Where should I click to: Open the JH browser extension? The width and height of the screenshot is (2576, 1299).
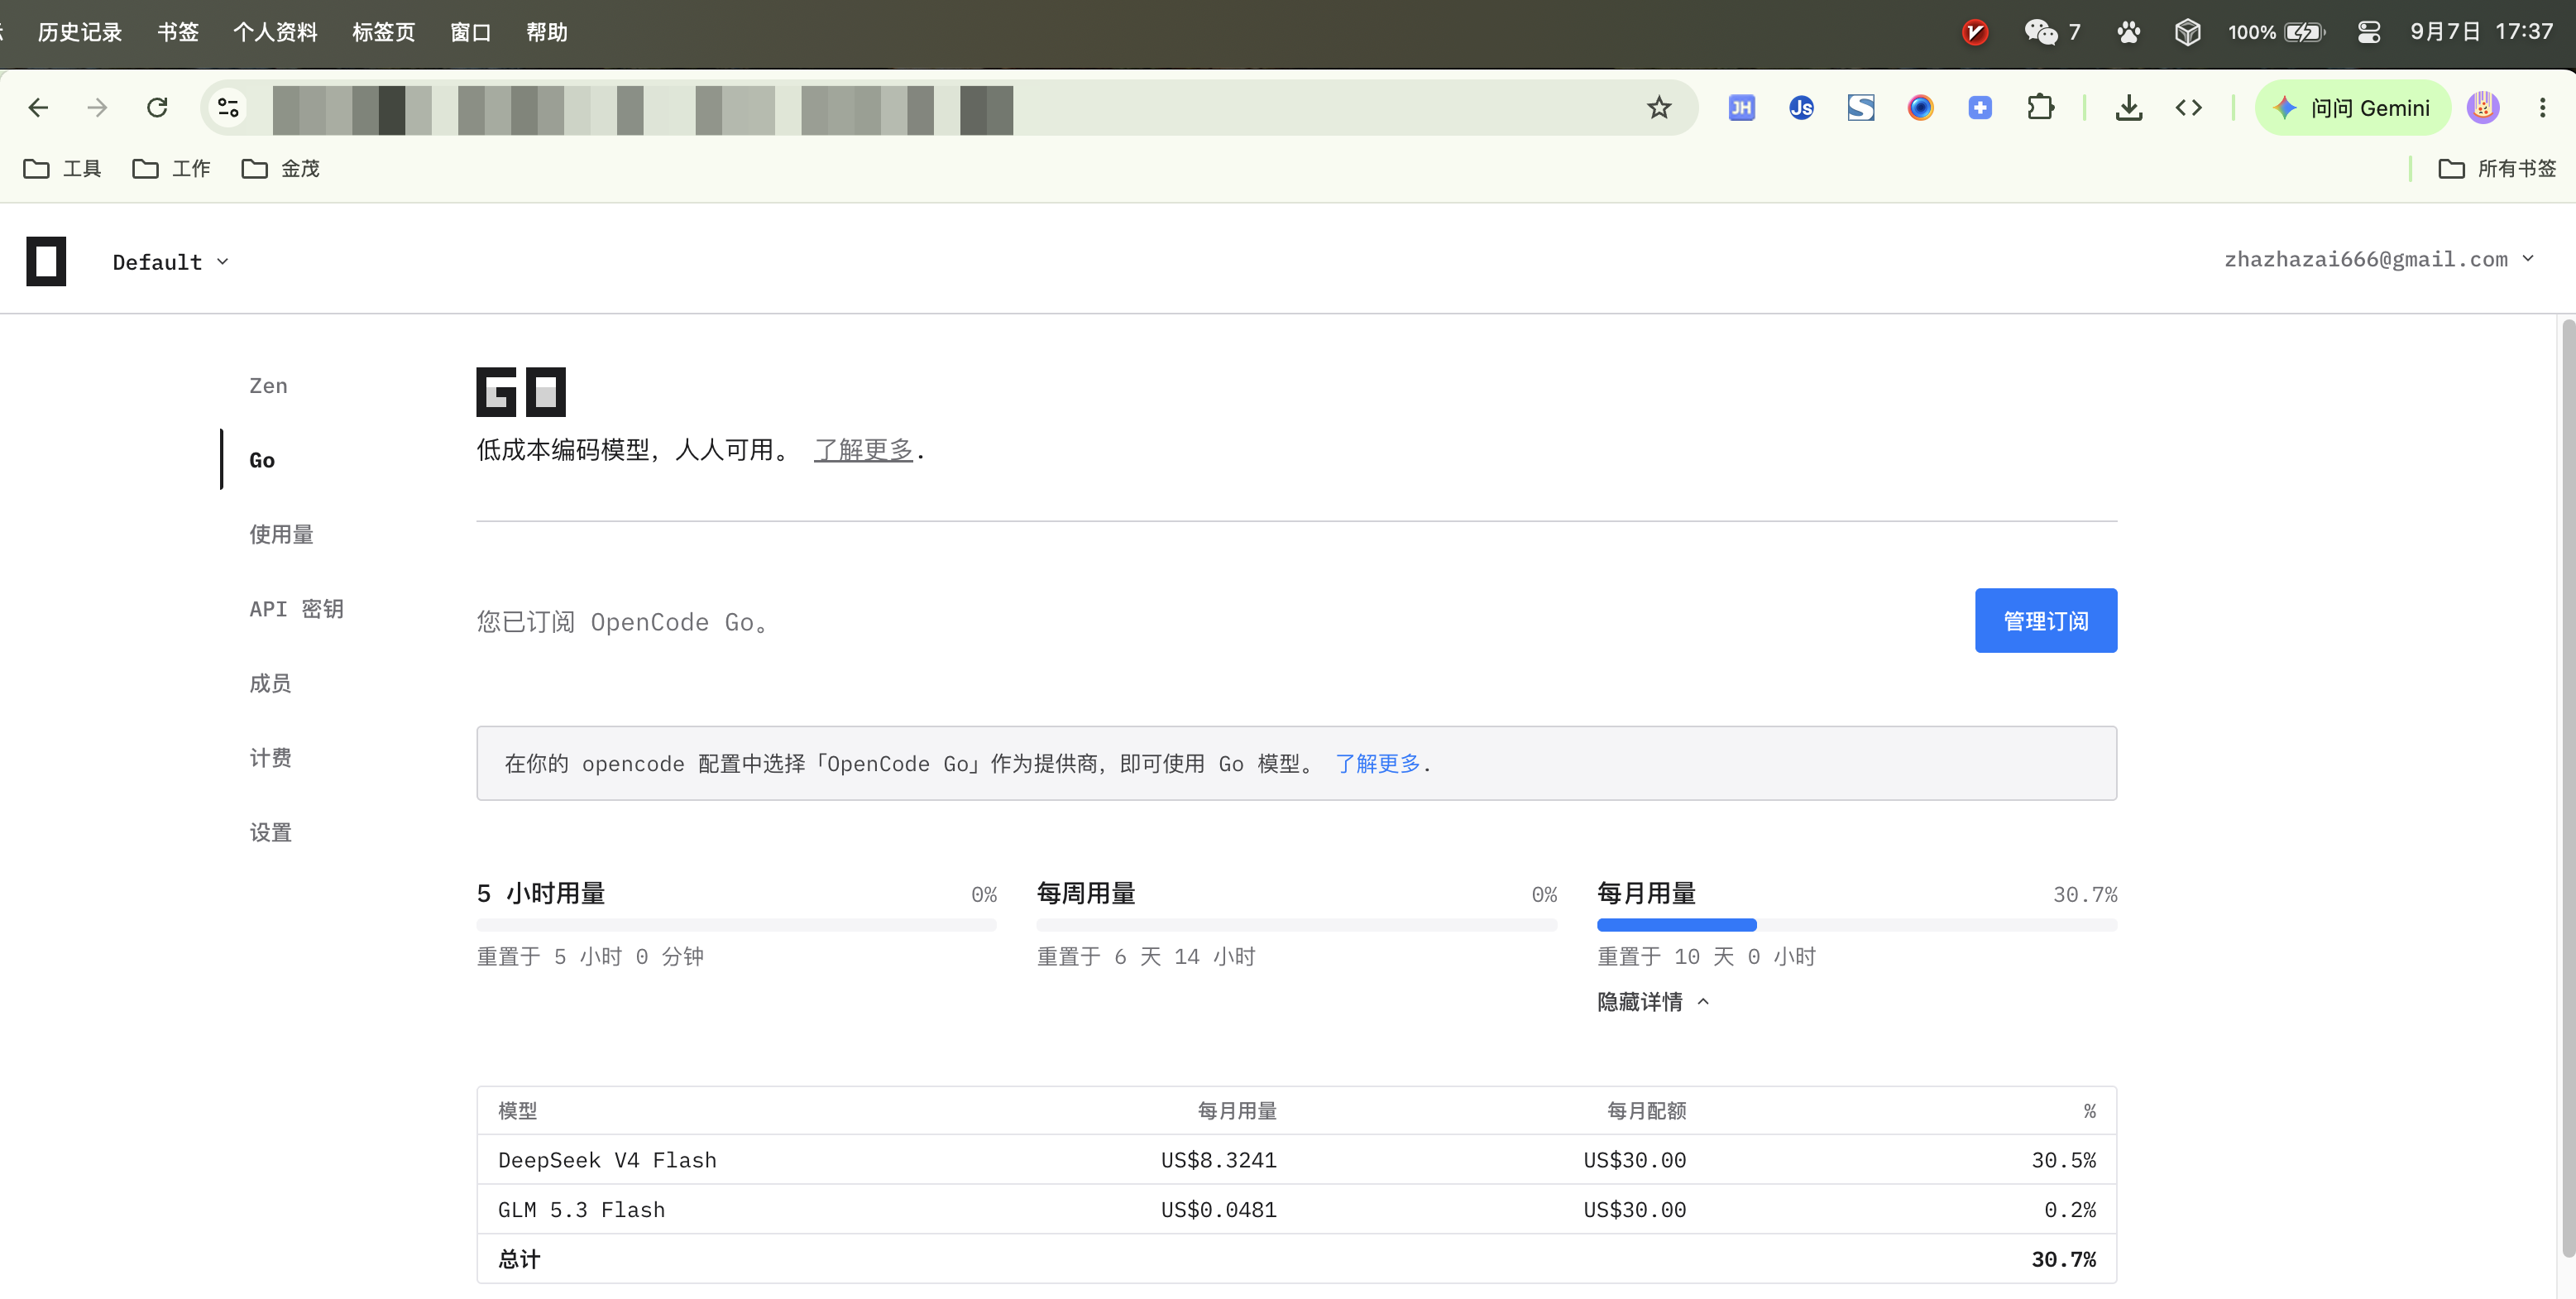pyautogui.click(x=1741, y=108)
